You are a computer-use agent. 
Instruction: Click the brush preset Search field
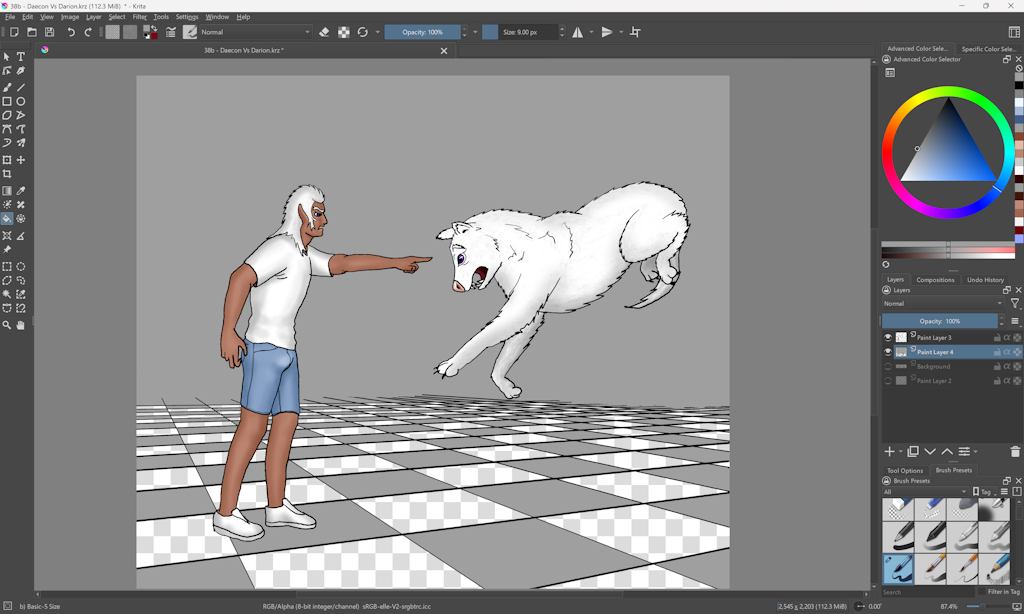[930, 592]
